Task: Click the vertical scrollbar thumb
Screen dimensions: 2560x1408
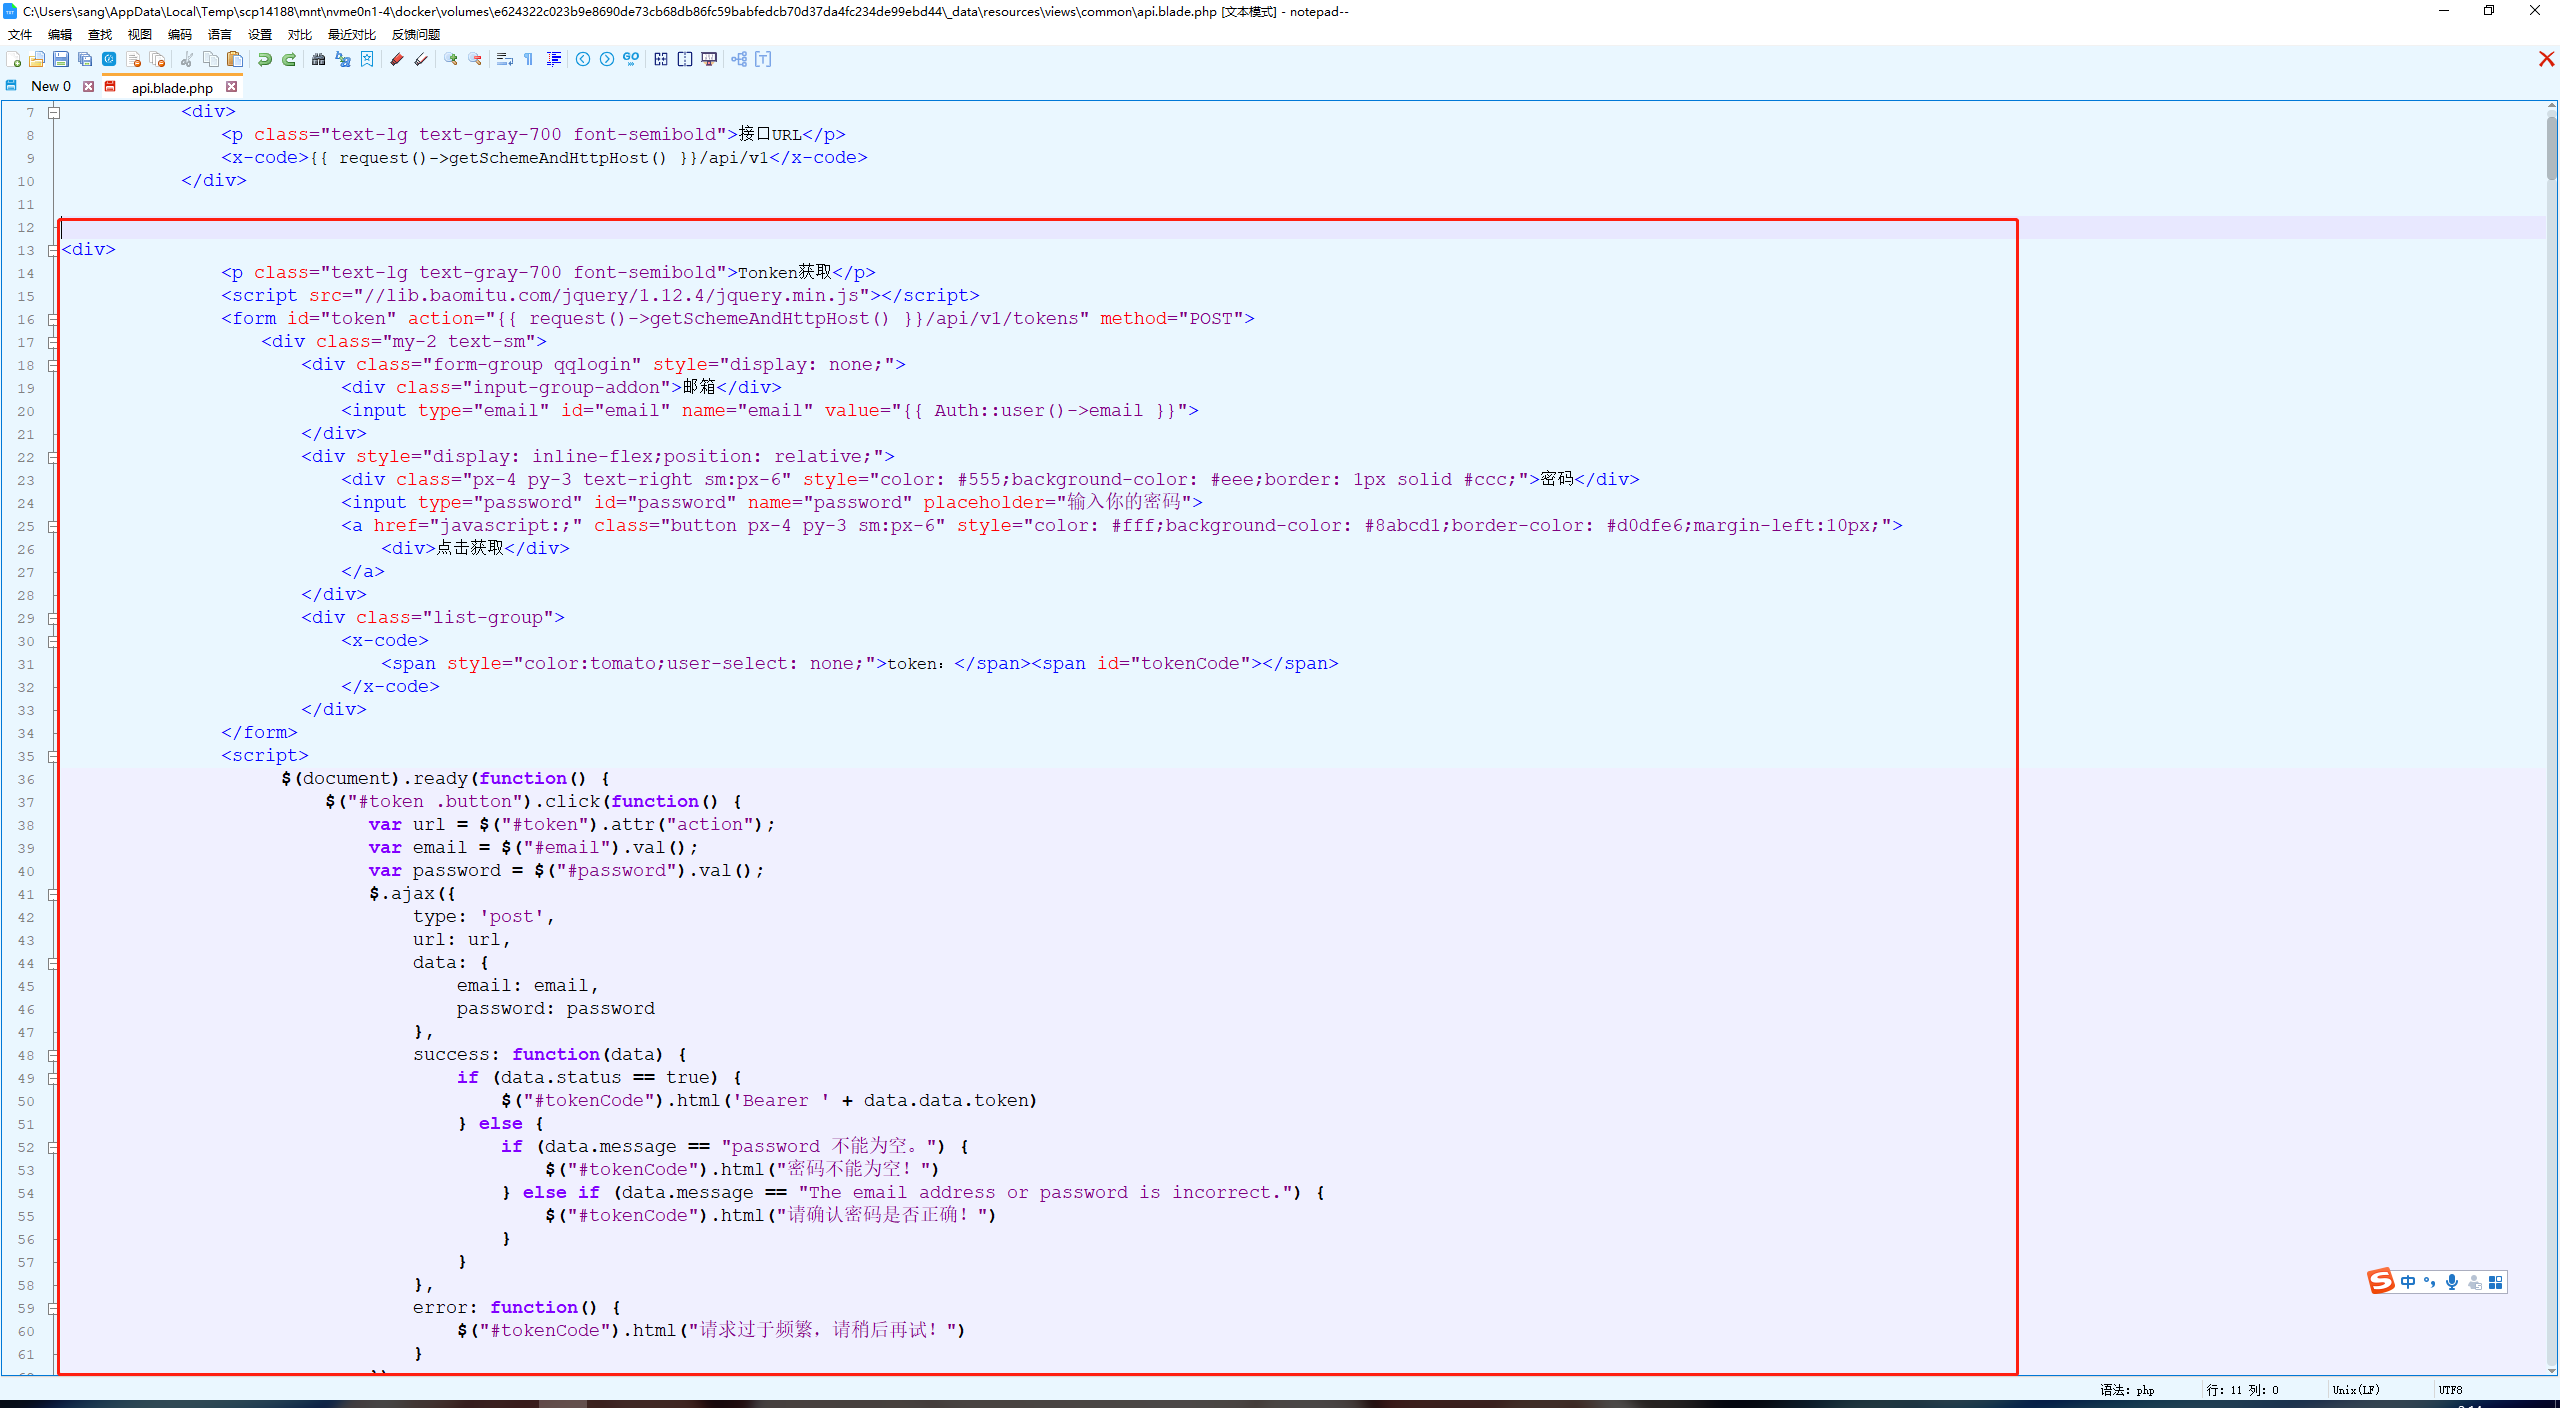Action: [x=2552, y=147]
